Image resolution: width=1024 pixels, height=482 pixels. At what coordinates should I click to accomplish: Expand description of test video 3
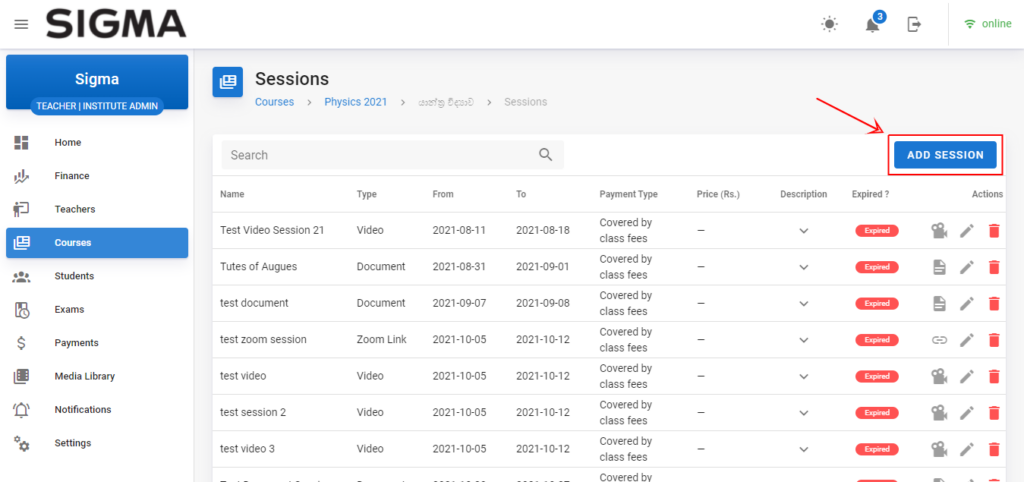tap(804, 450)
